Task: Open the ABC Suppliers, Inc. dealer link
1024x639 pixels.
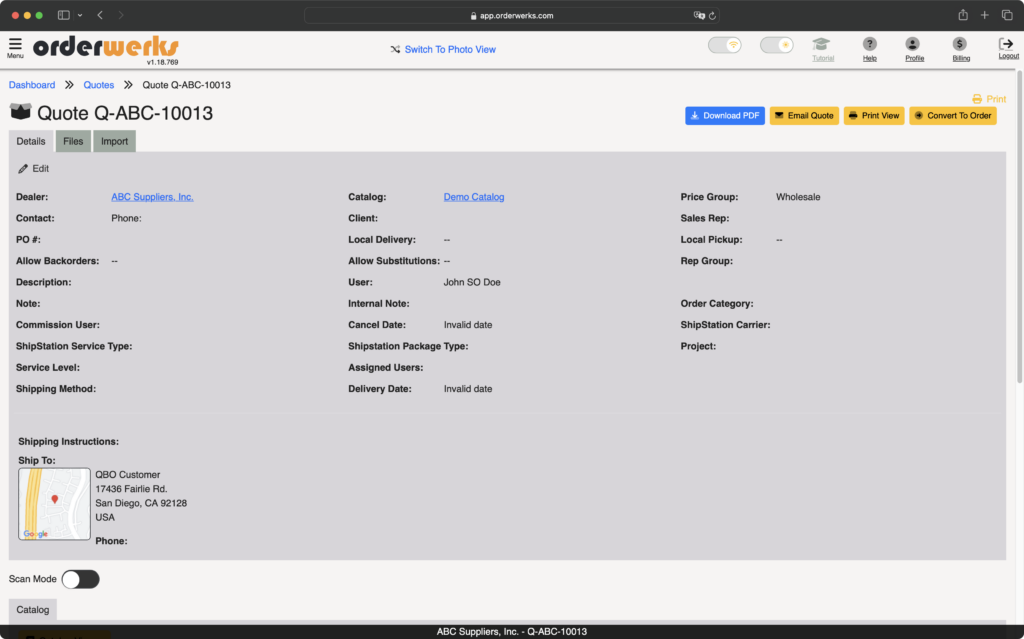Action: tap(152, 197)
